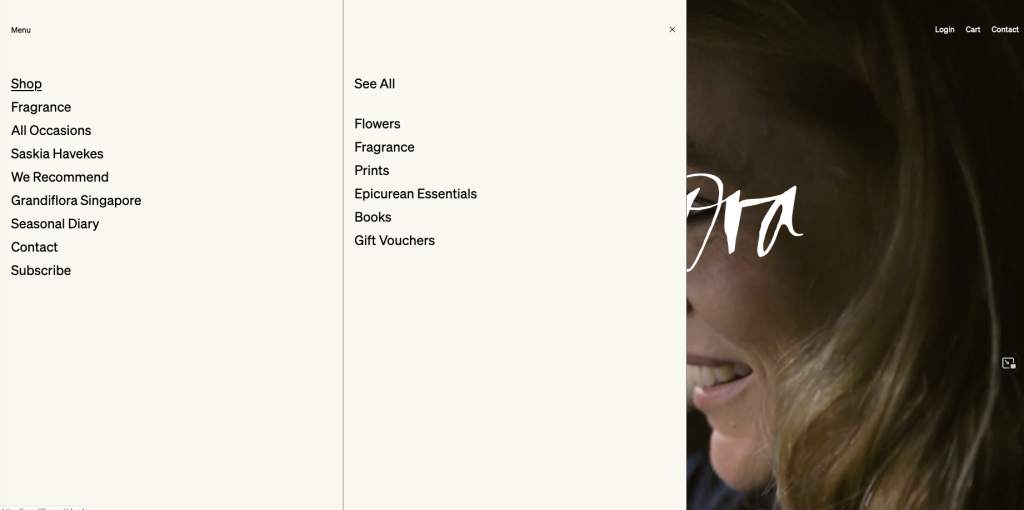
Task: Close the menu with the X icon
Action: [x=672, y=29]
